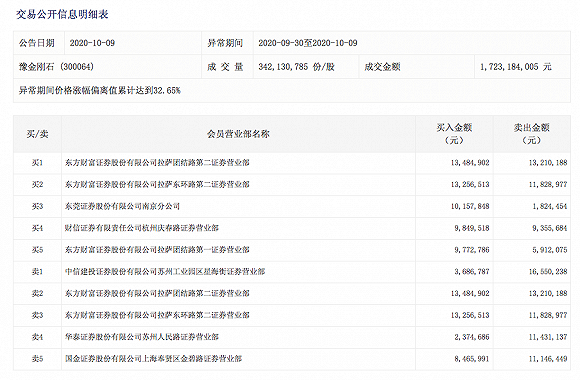Screen dimensions: 580x380
Task: Click buy amount 9,849,518
Action: tap(472, 228)
